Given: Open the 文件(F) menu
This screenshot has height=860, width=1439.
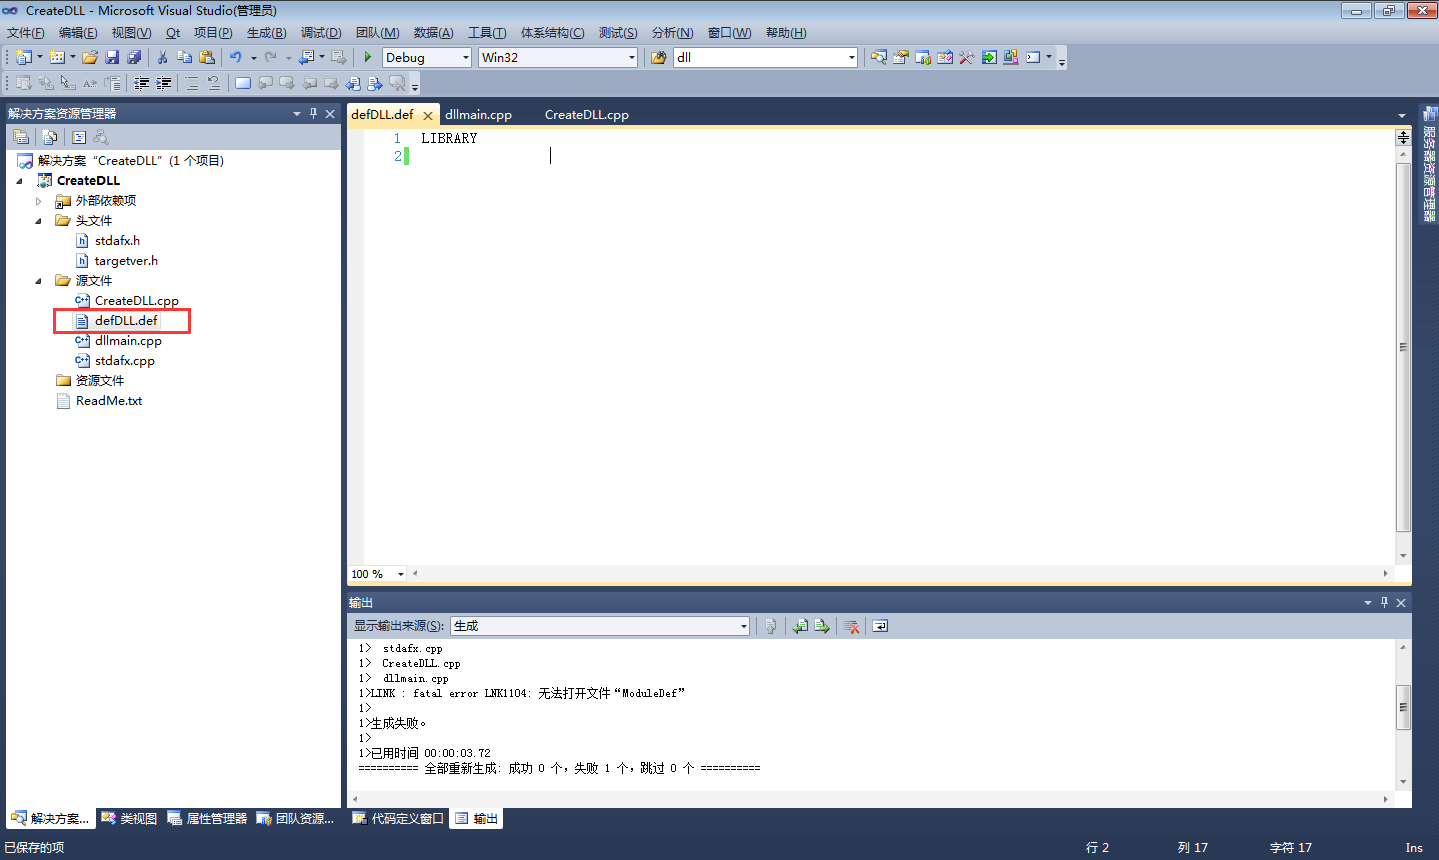Looking at the screenshot, I should [25, 33].
